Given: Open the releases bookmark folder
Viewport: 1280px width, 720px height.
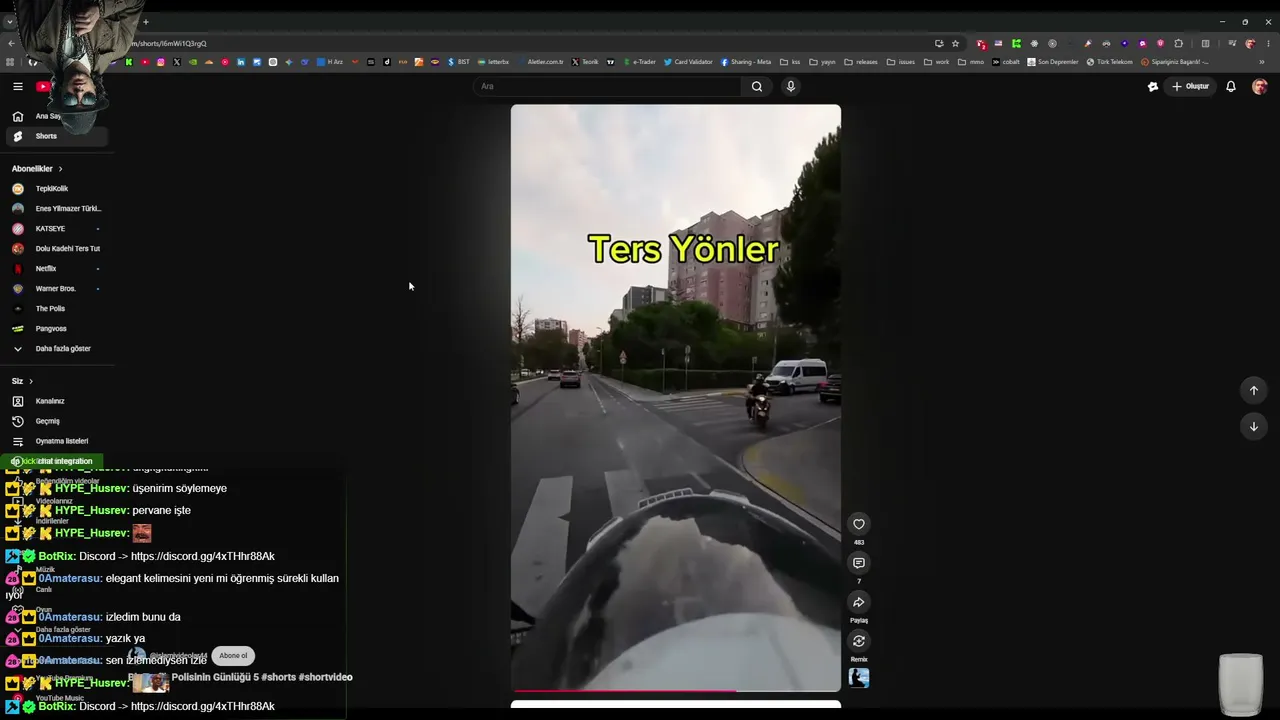Looking at the screenshot, I should click(x=861, y=62).
